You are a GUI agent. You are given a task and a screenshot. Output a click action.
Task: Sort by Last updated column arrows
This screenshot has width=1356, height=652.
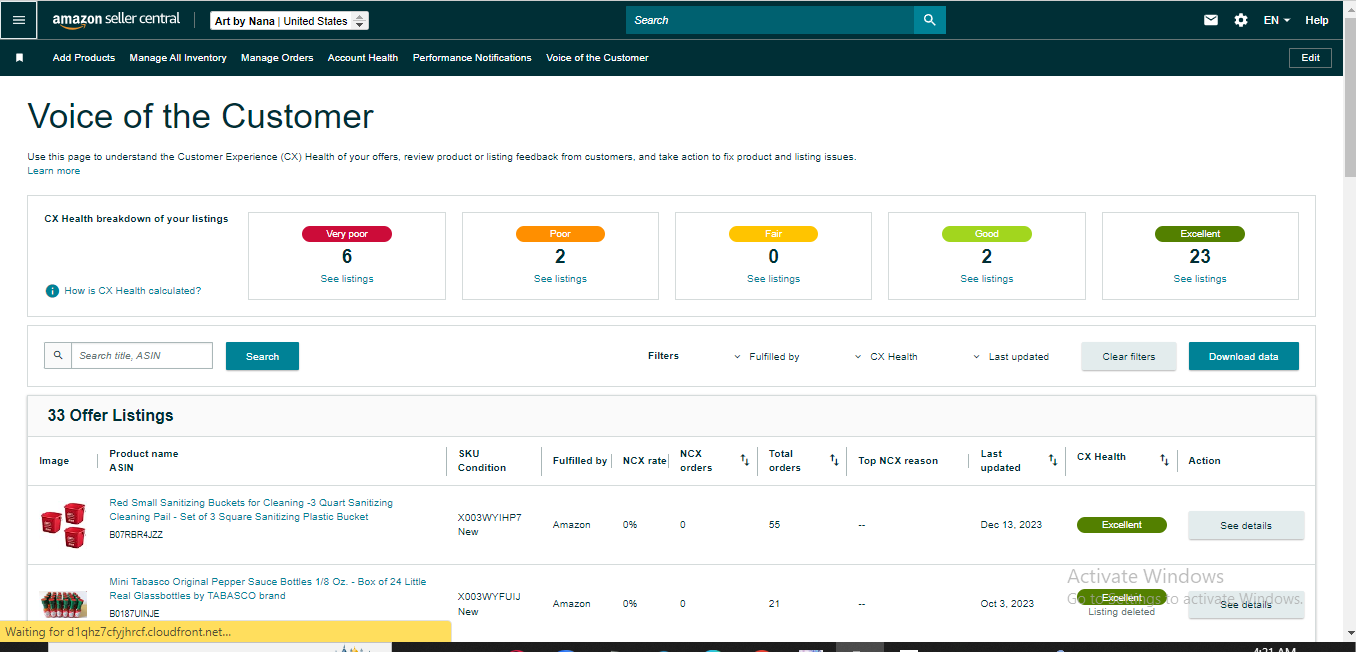[1053, 460]
